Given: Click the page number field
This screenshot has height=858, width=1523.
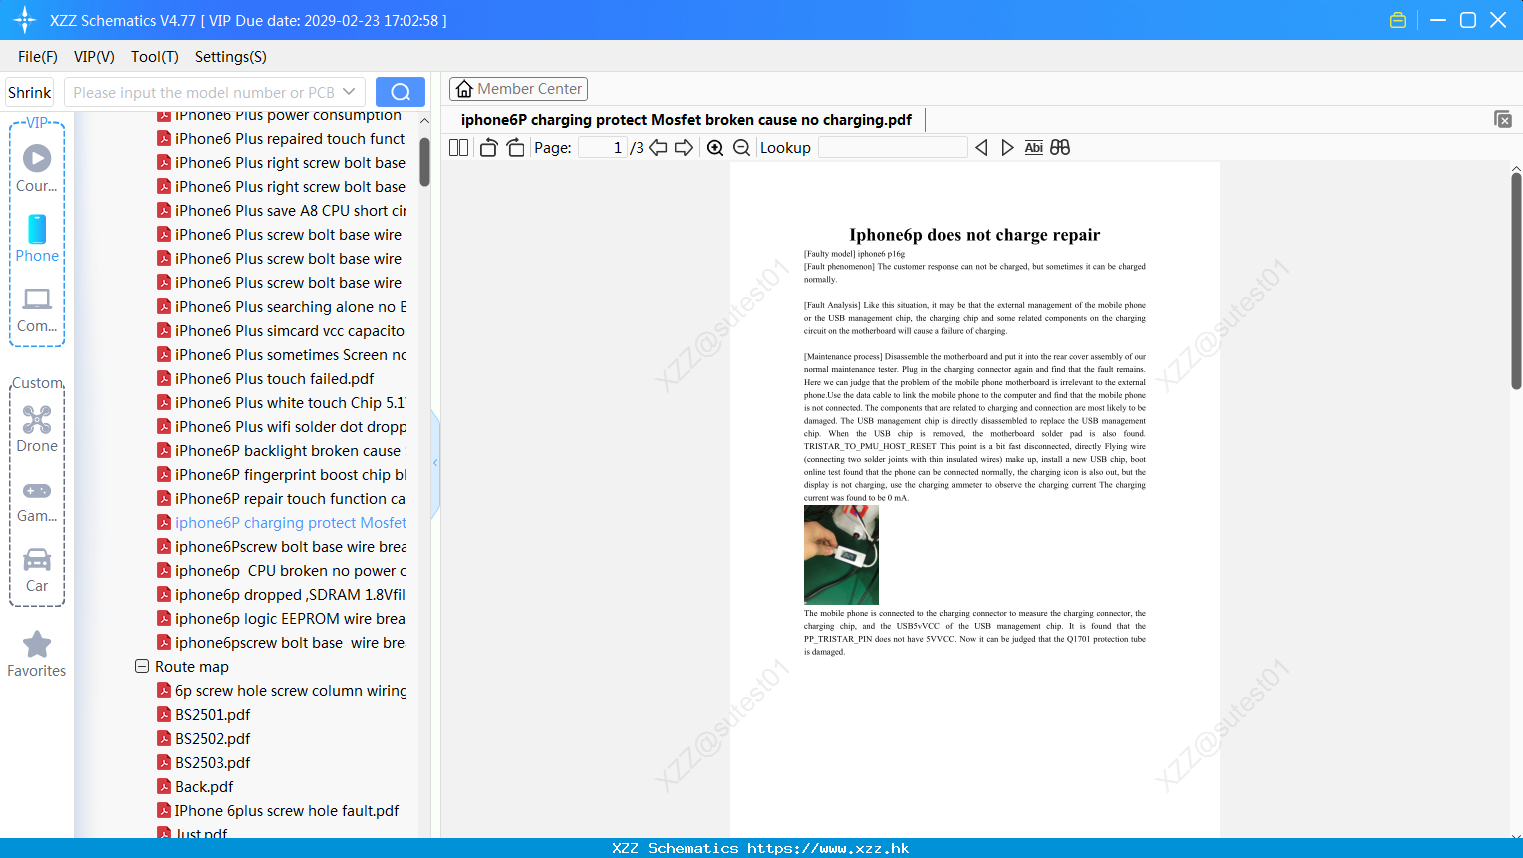Looking at the screenshot, I should point(603,148).
